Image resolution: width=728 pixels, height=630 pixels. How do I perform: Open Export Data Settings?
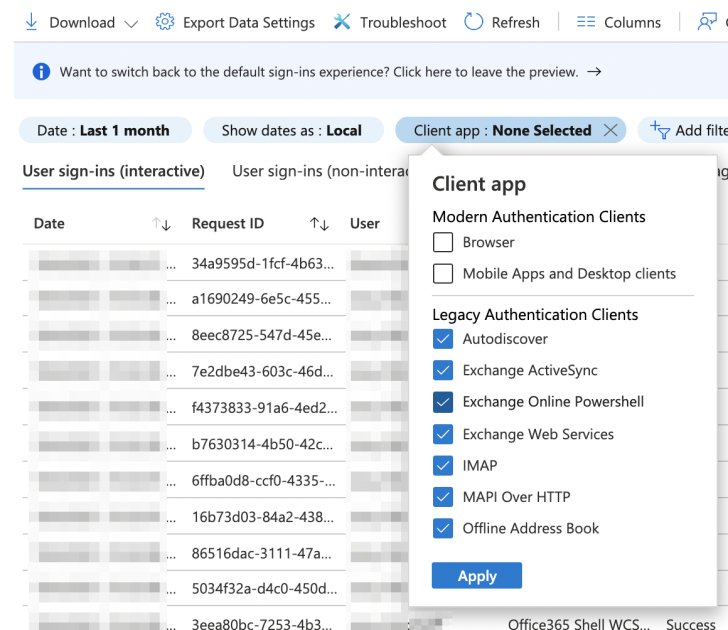point(235,22)
